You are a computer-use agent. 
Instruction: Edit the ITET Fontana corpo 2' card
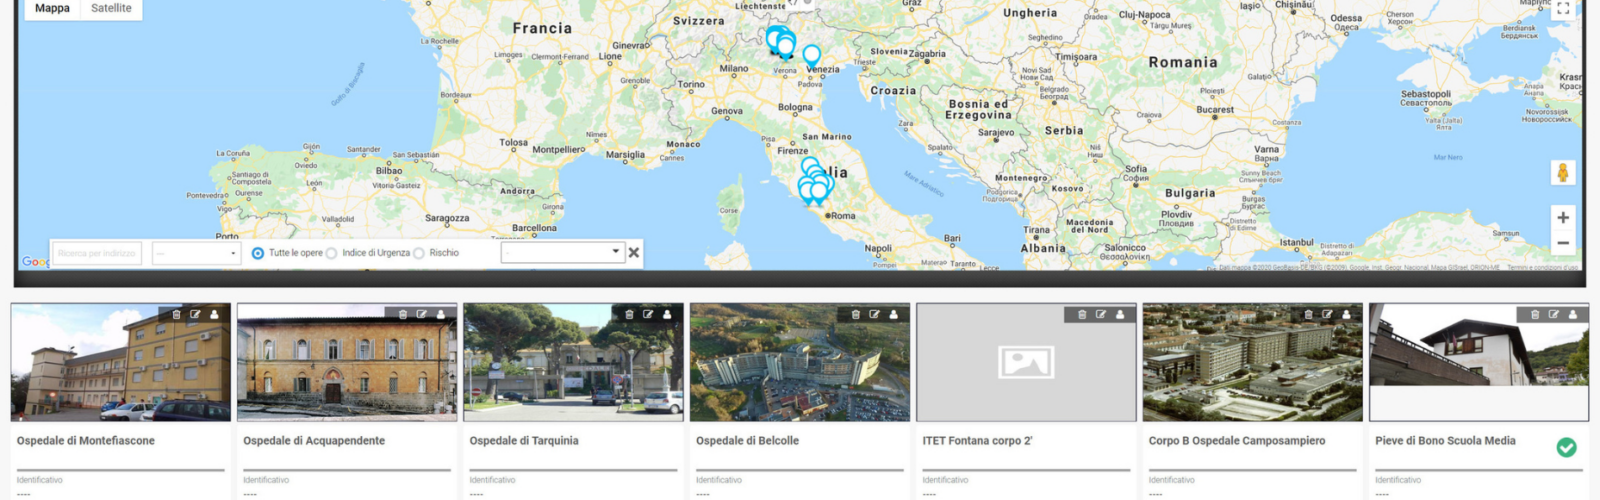1101,314
